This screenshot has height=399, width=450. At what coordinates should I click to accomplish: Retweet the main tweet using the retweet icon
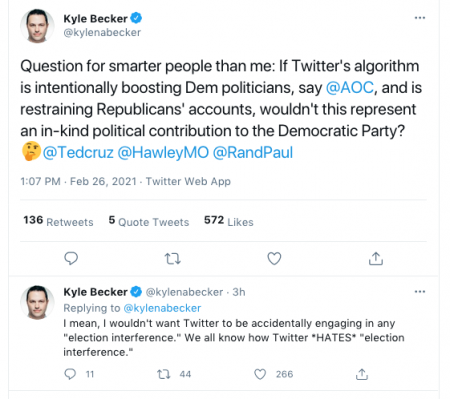click(x=173, y=258)
